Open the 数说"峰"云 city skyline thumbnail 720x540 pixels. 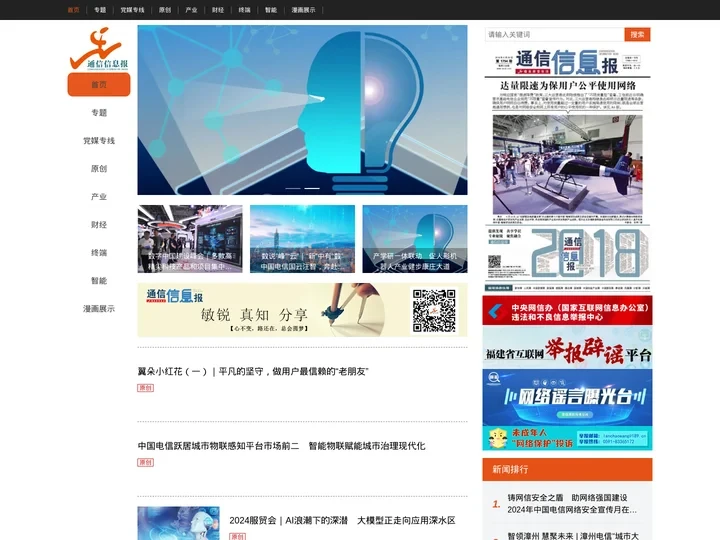pyautogui.click(x=302, y=239)
